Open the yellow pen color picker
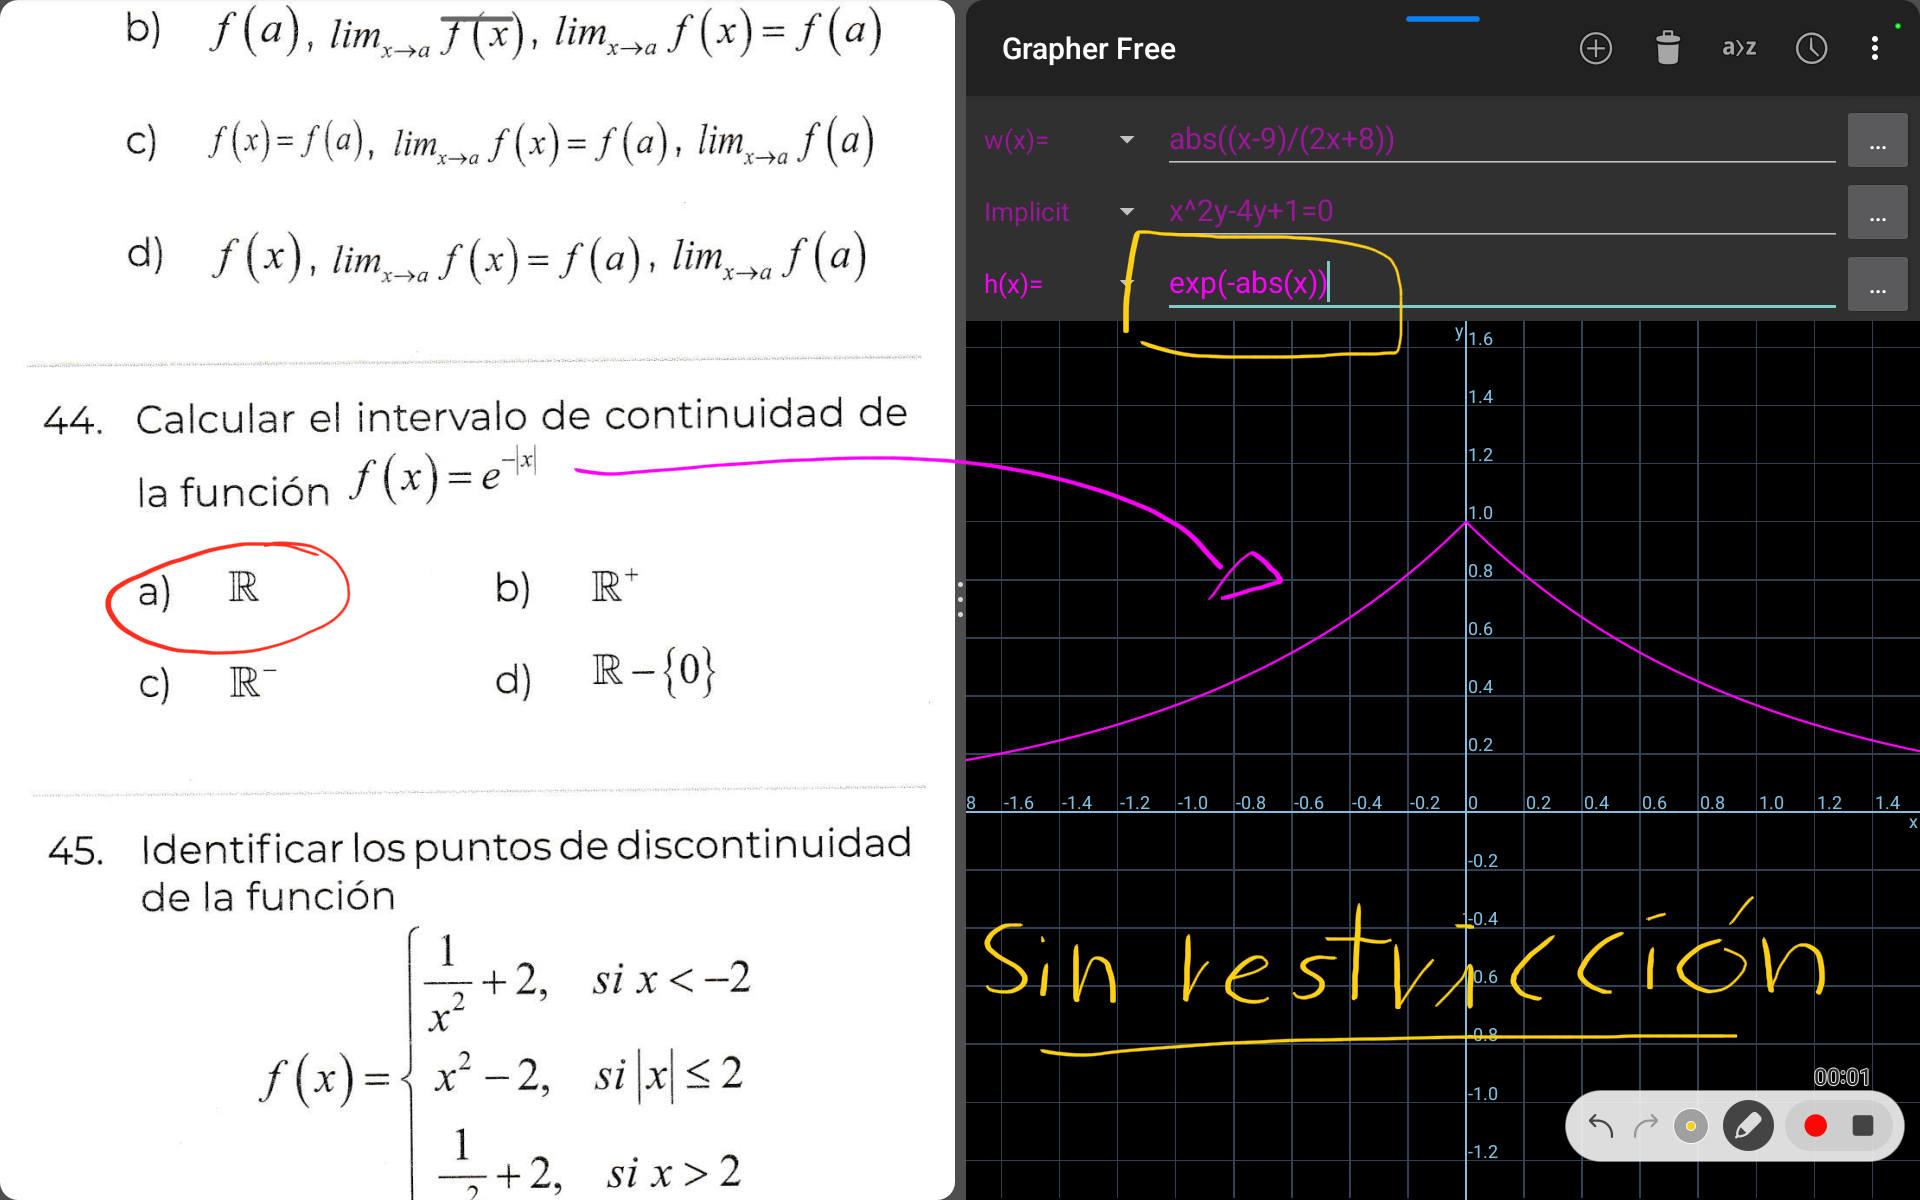 pyautogui.click(x=1691, y=1125)
